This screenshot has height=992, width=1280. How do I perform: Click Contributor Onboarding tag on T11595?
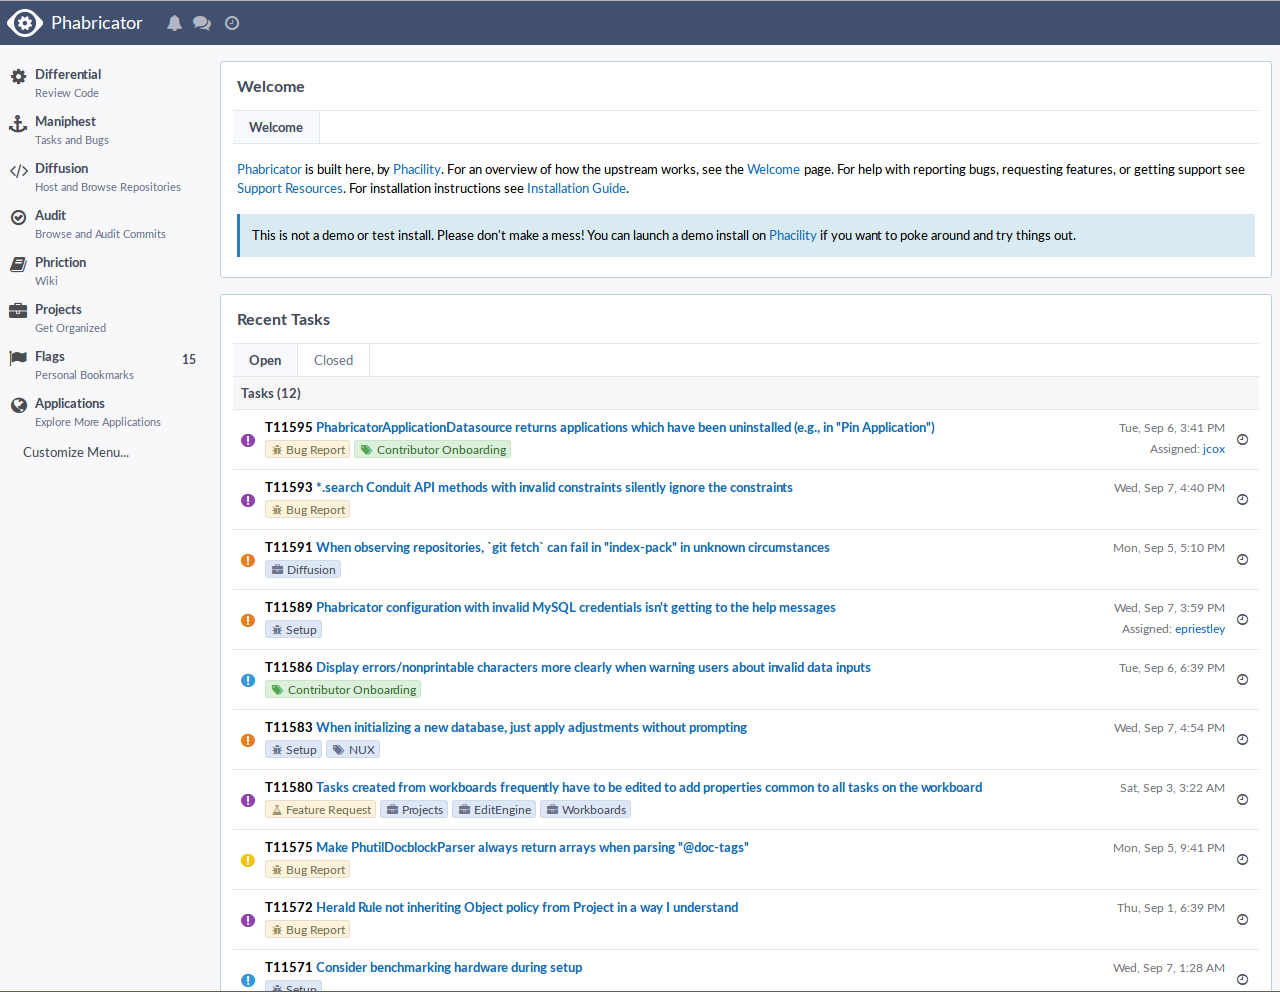tap(433, 450)
